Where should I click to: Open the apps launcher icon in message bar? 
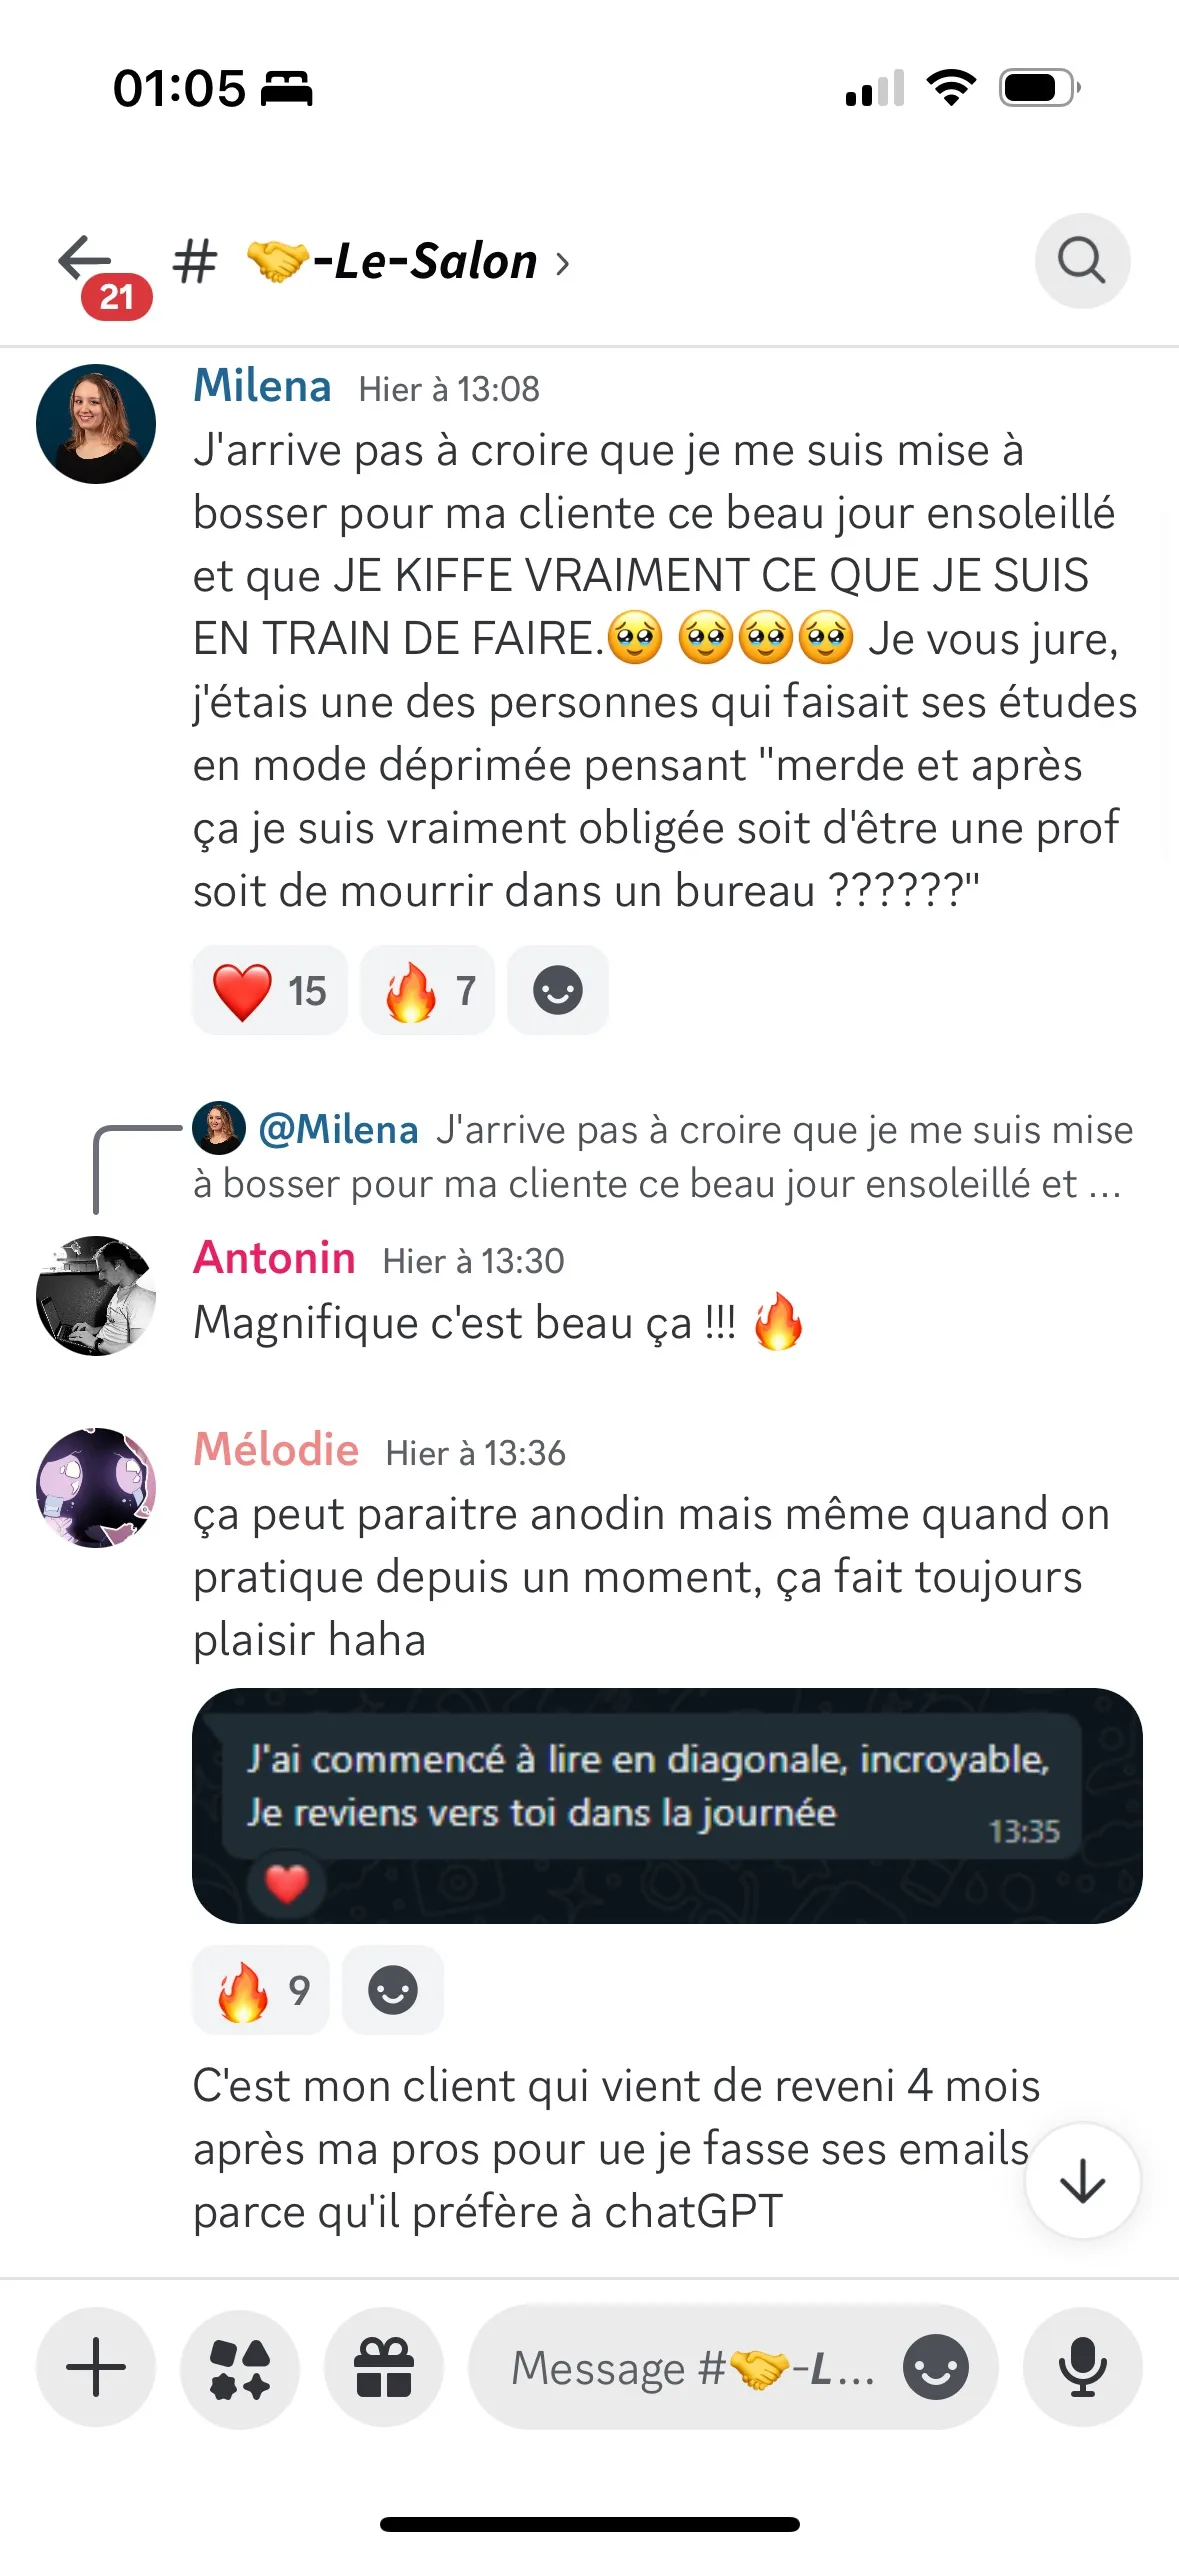[240, 2367]
